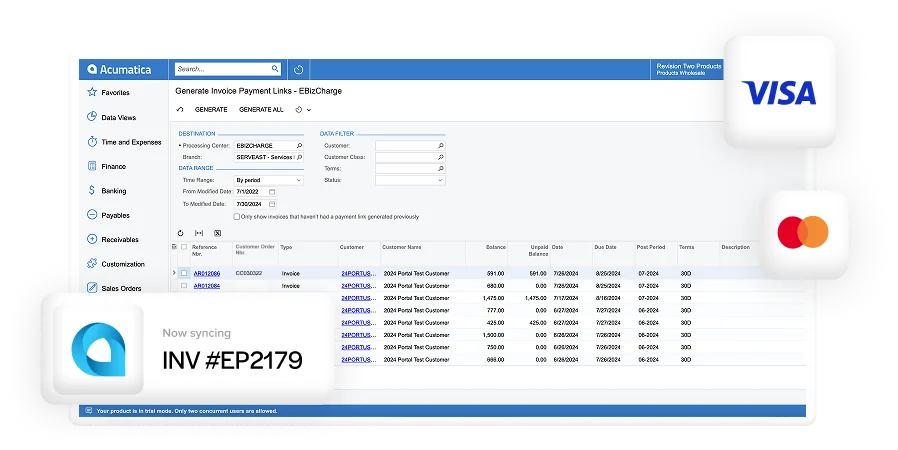Click the grid header files icon

[x=174, y=247]
